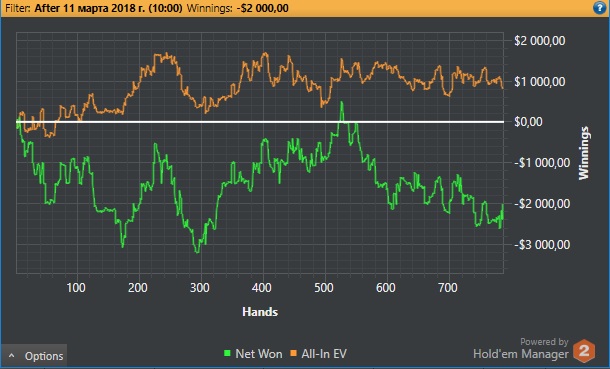Viewport: 610px width, 369px height.
Task: Expand the Options panel
Action: tap(34, 356)
